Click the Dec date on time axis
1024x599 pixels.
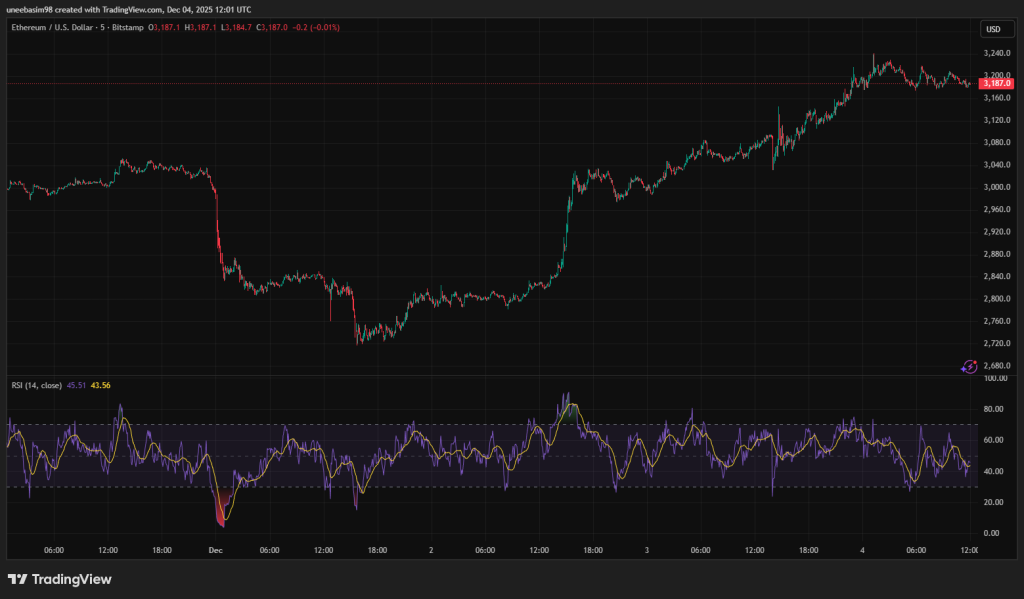[215, 550]
